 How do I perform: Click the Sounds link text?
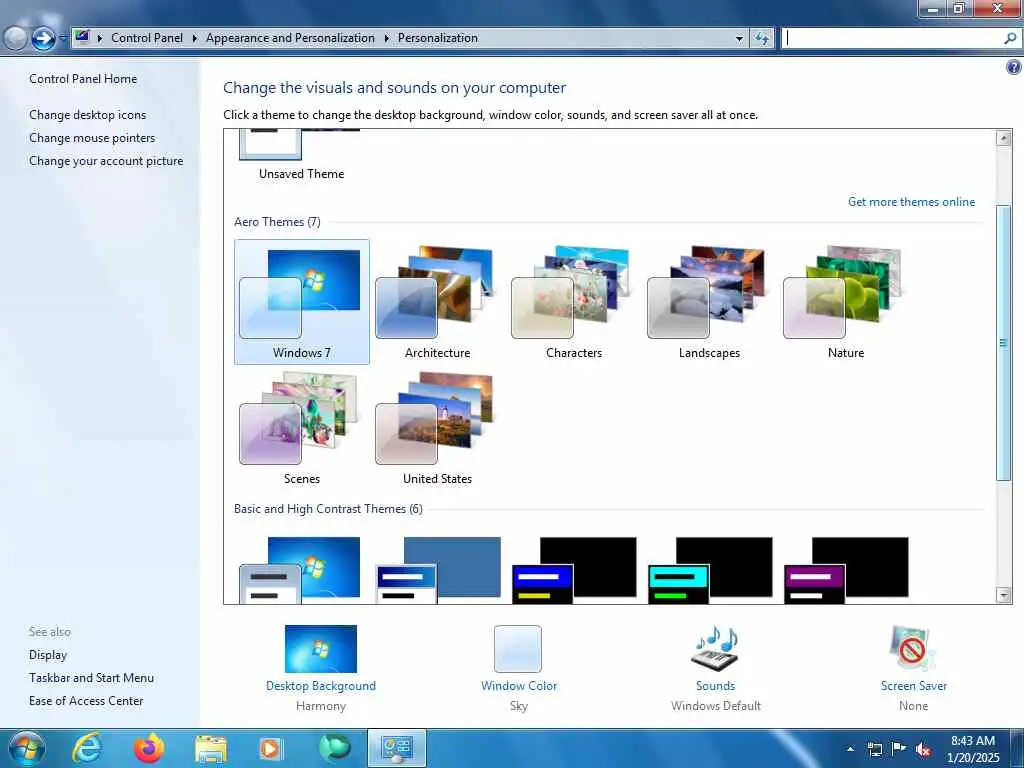[715, 686]
